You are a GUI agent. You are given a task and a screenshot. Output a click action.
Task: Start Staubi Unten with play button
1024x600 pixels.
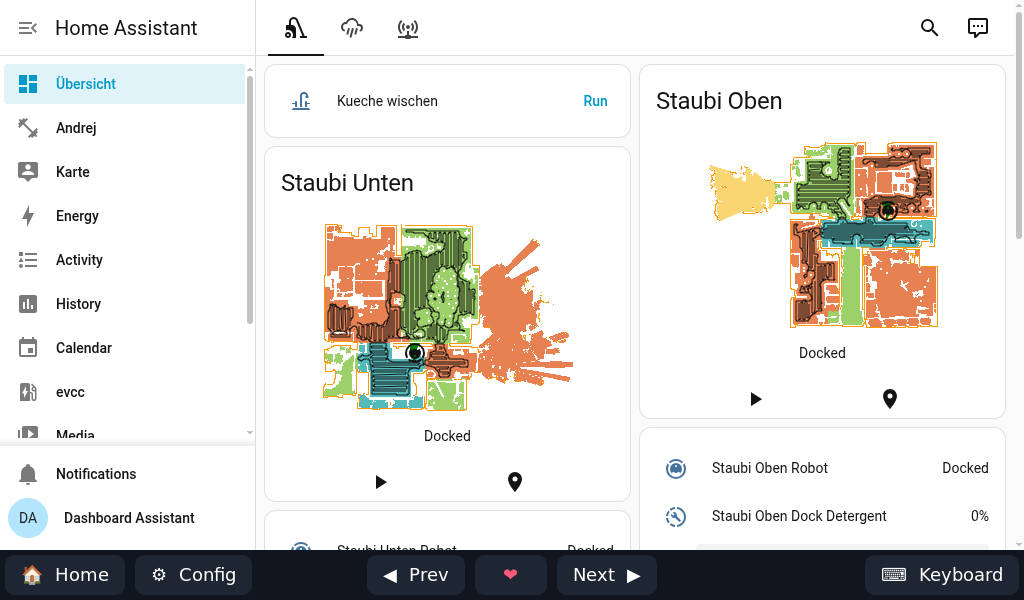click(381, 482)
